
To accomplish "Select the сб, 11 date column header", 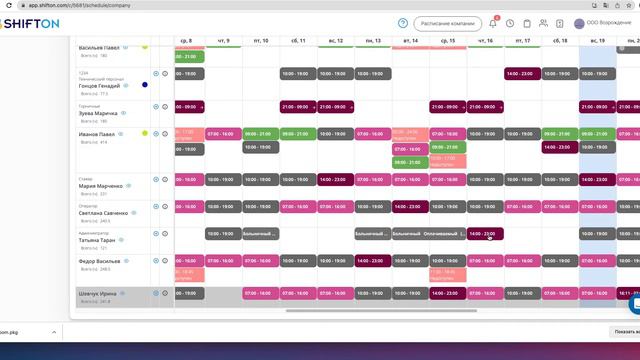I will [x=298, y=41].
